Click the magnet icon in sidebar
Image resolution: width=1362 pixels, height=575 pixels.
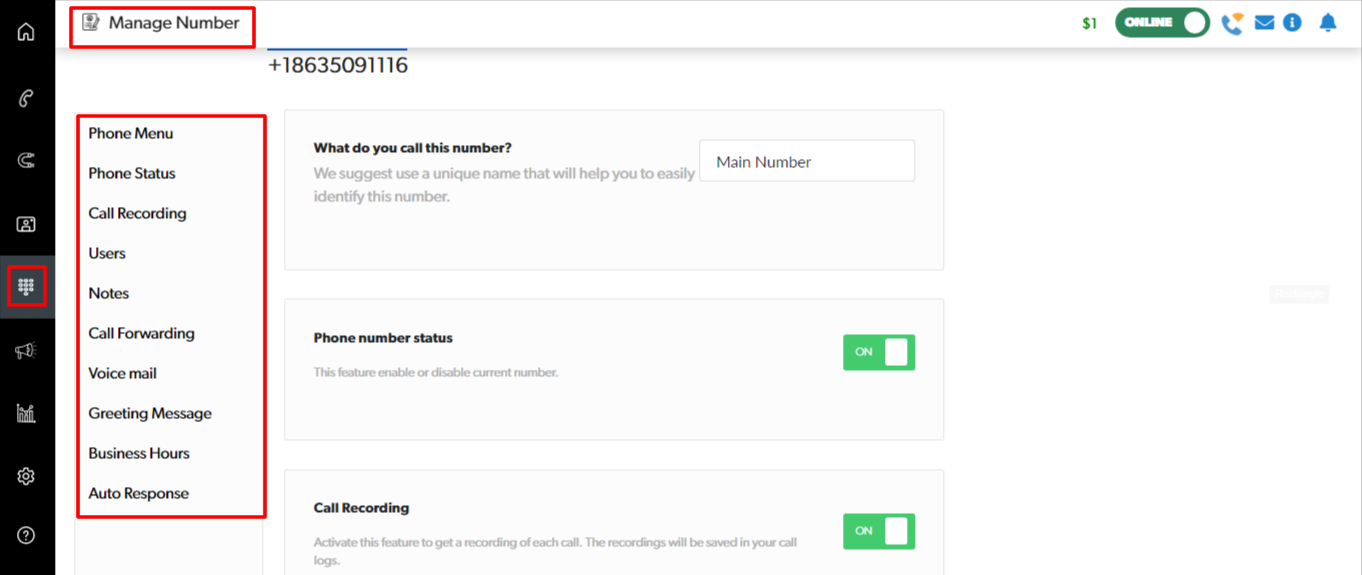[x=26, y=160]
